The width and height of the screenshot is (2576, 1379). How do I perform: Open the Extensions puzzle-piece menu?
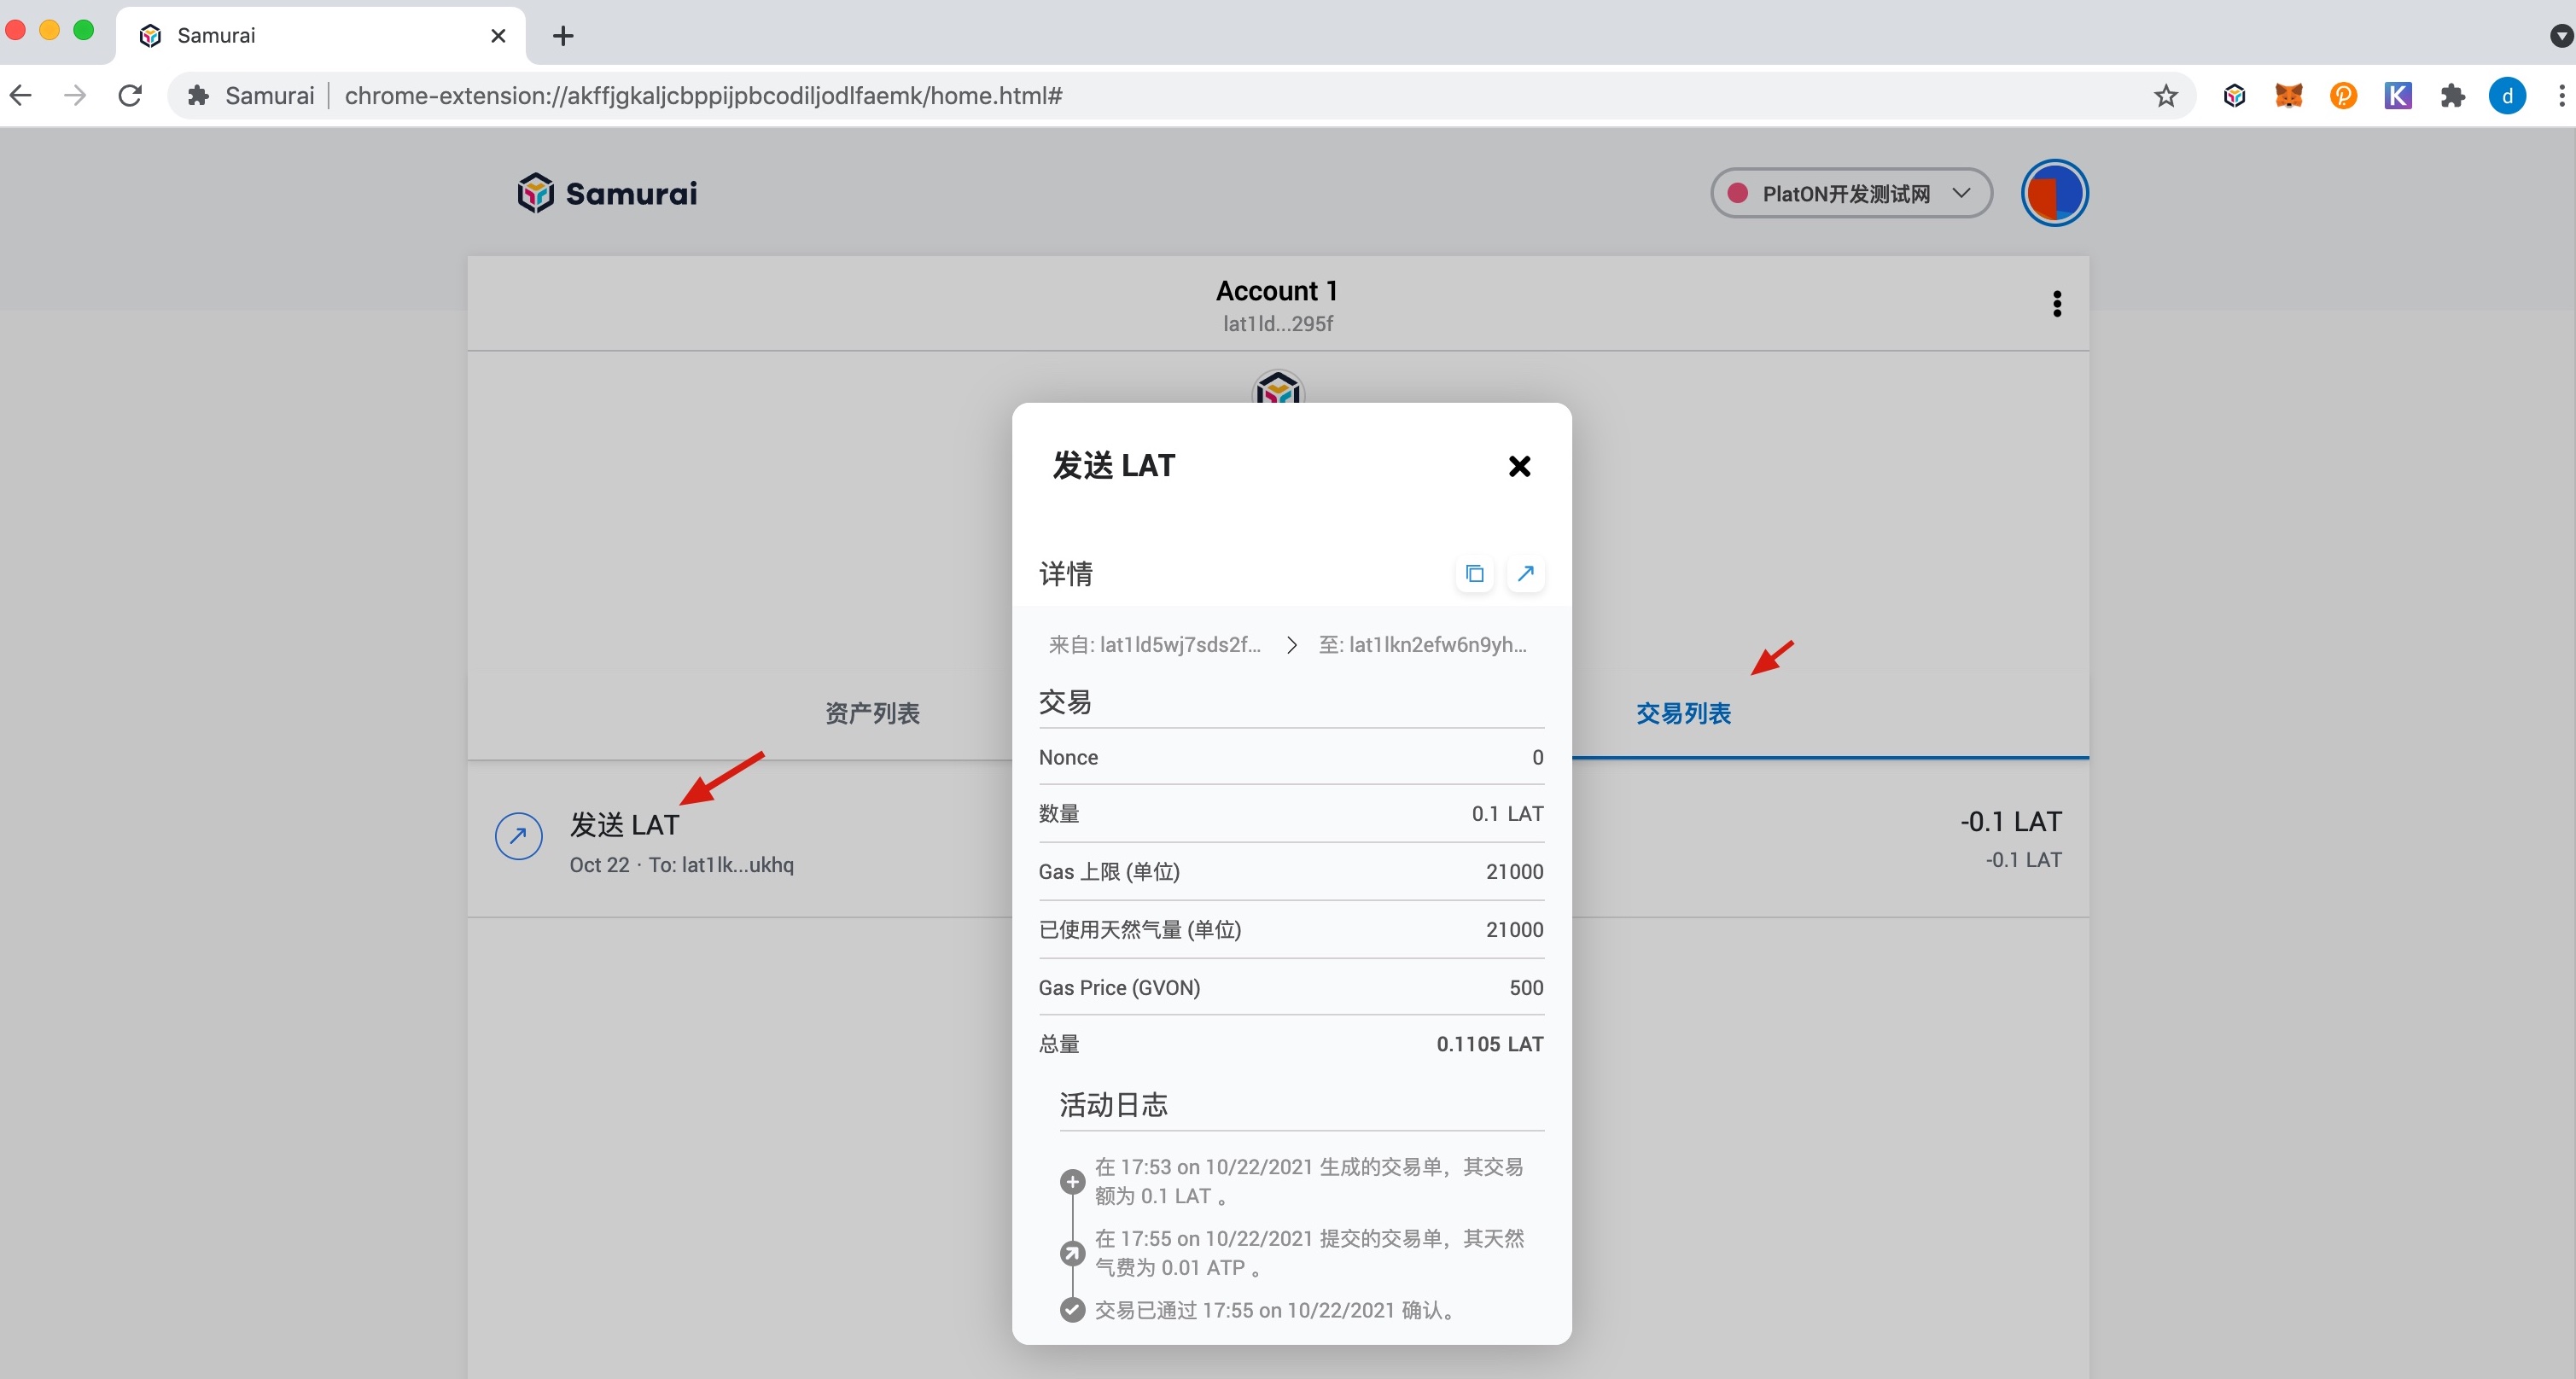click(2452, 95)
